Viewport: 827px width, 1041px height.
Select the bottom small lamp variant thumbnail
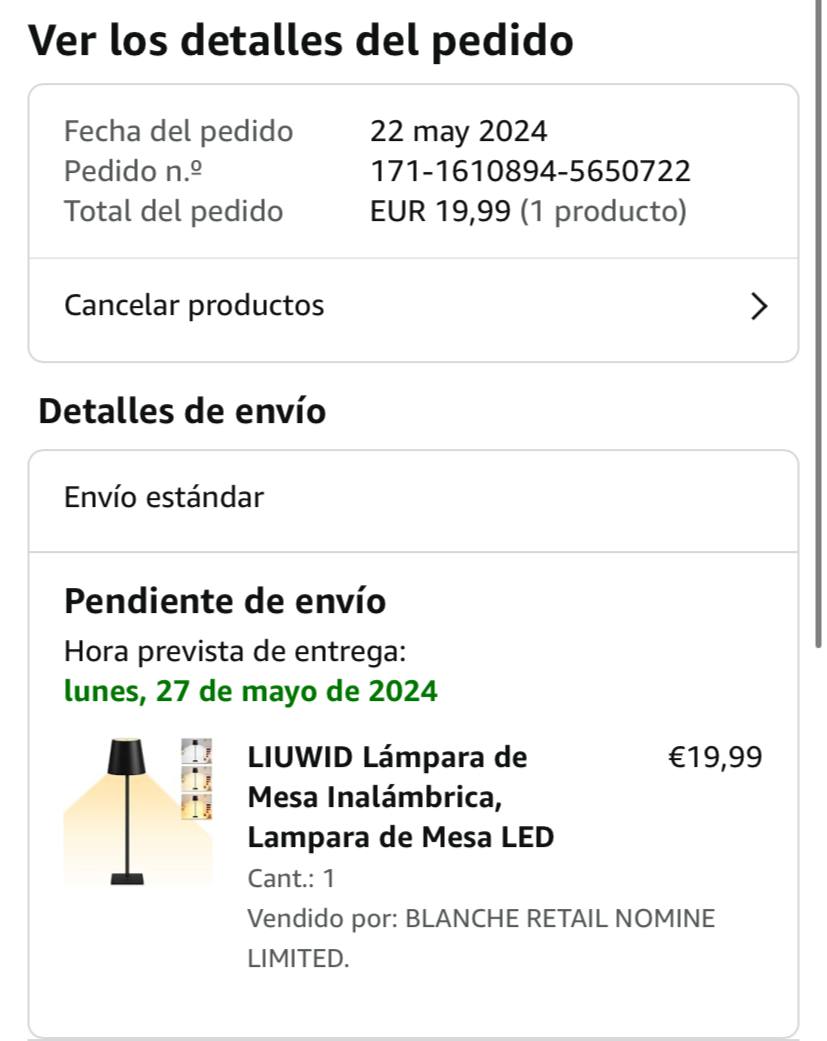click(x=196, y=806)
